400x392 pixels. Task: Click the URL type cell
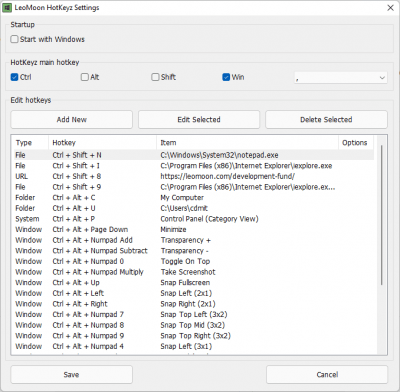click(x=22, y=176)
